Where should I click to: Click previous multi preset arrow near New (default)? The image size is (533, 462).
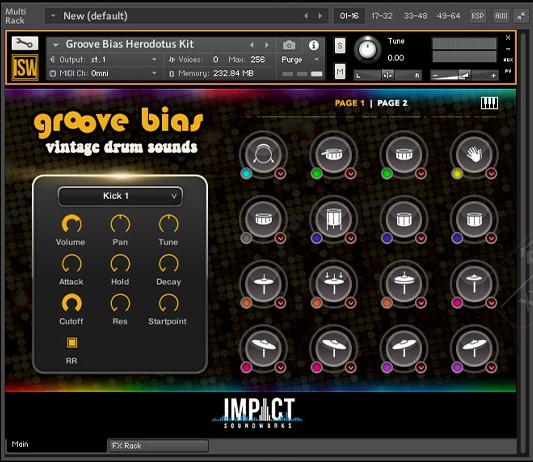coord(306,16)
